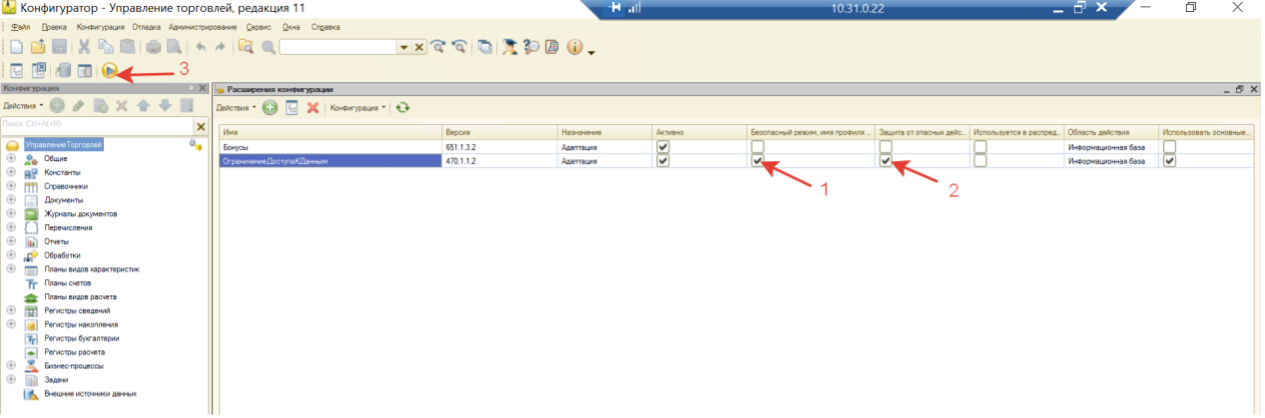This screenshot has width=1265, height=418.
Task: Enable dangerous actions protection for Бонусы row
Action: 885,147
